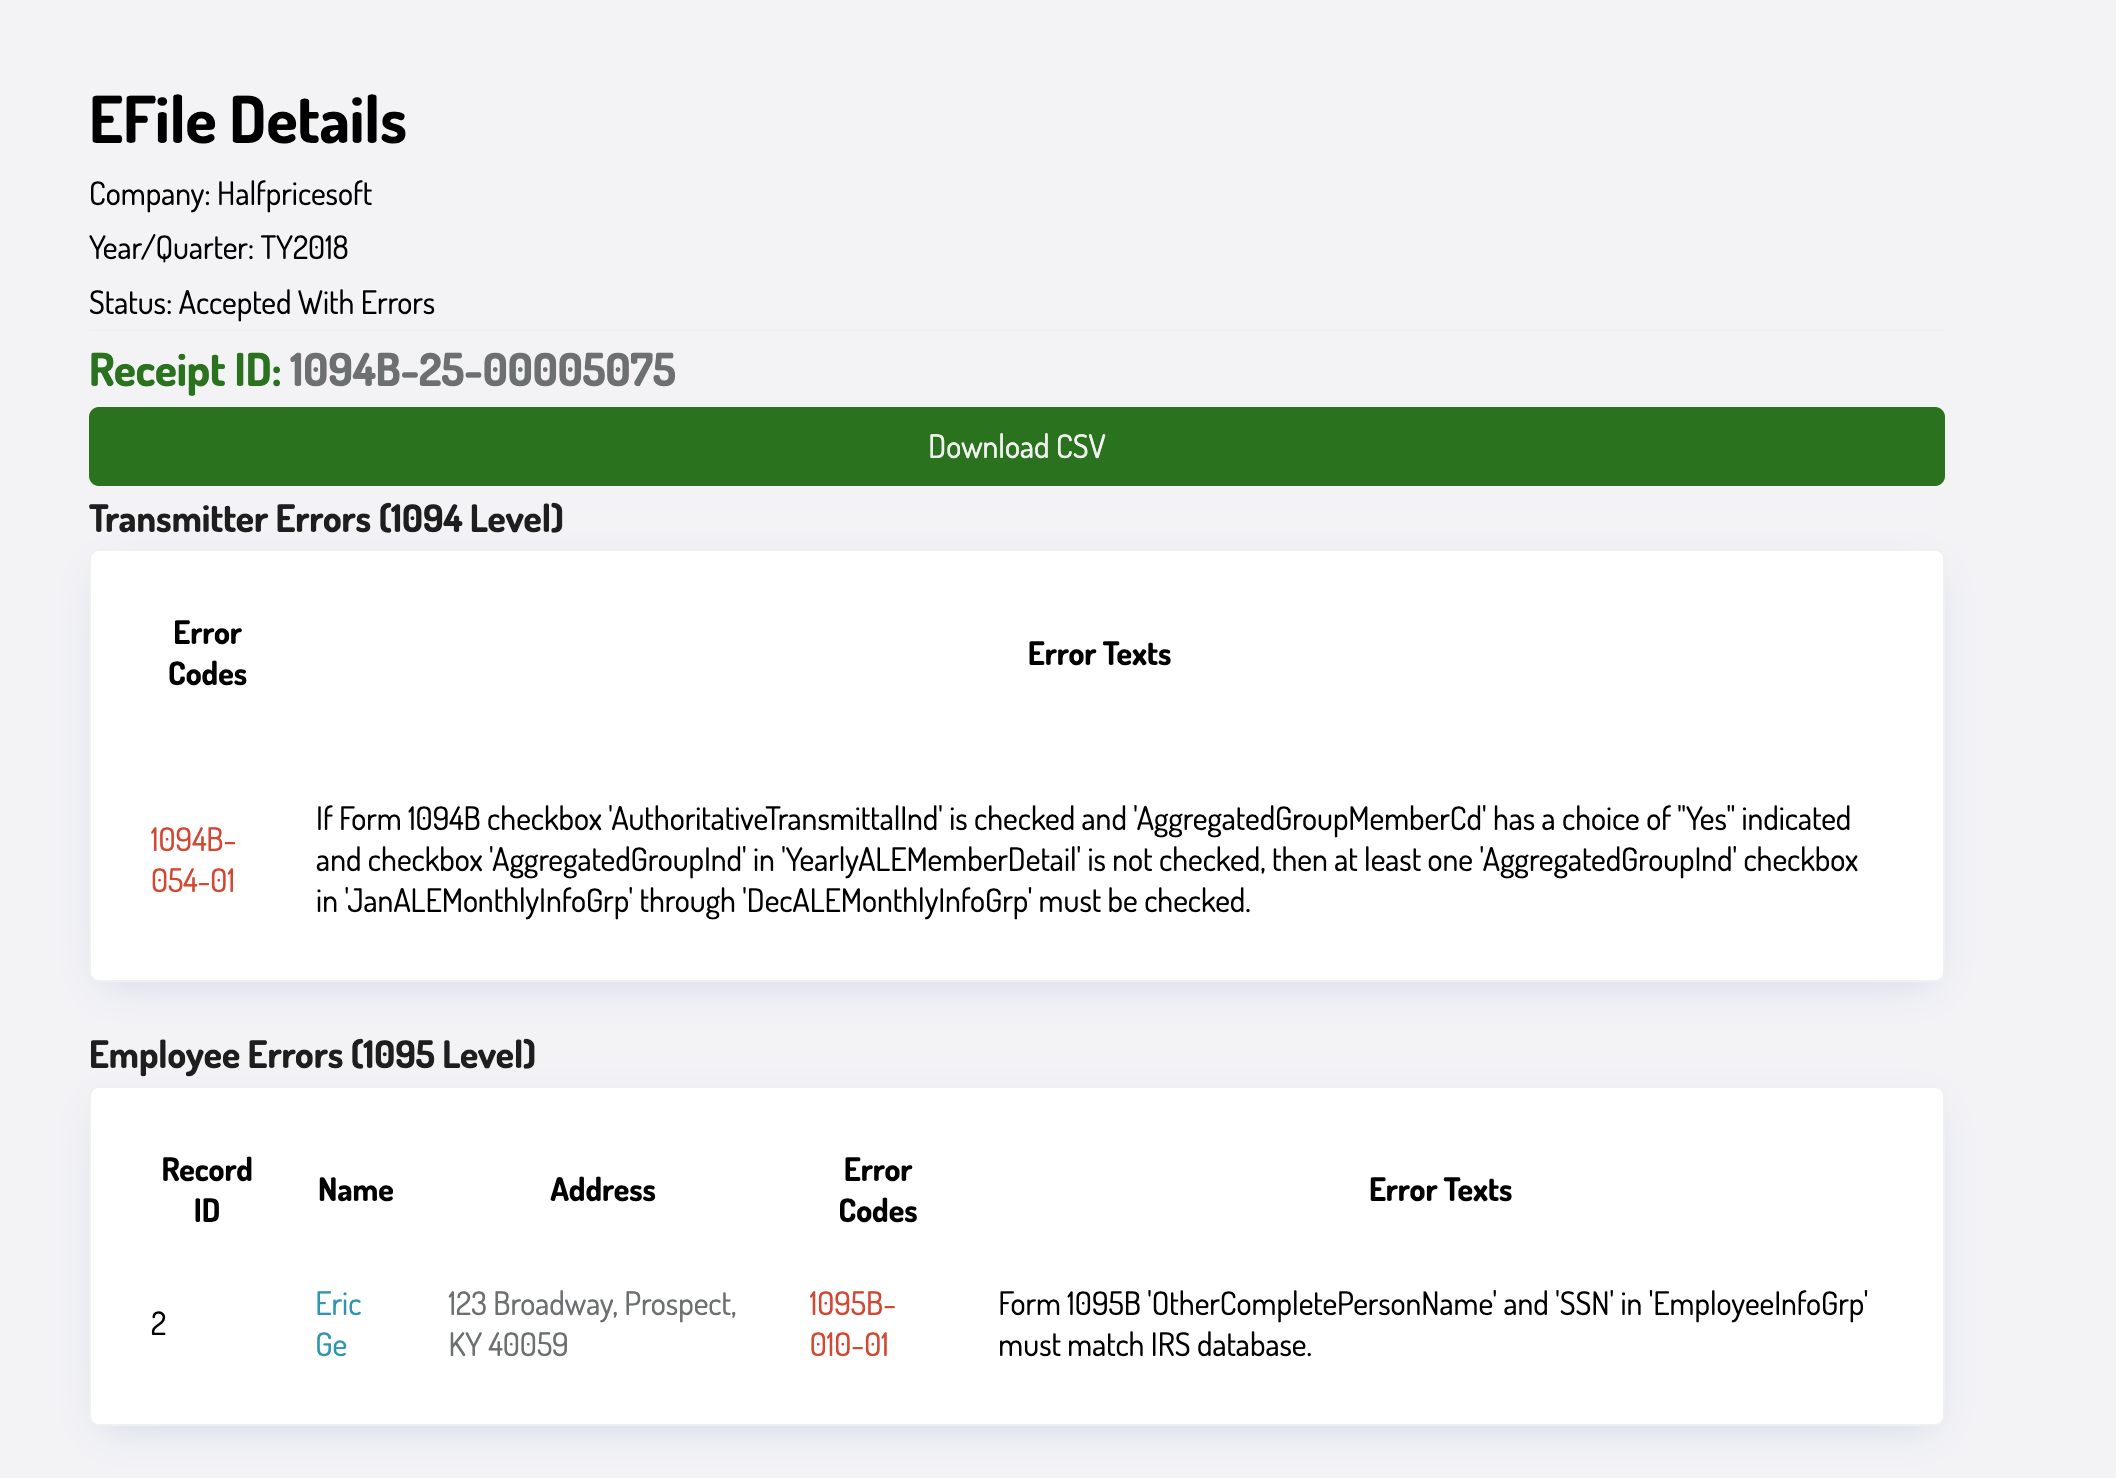2116x1478 pixels.
Task: Click the Download CSV button
Action: [1015, 446]
